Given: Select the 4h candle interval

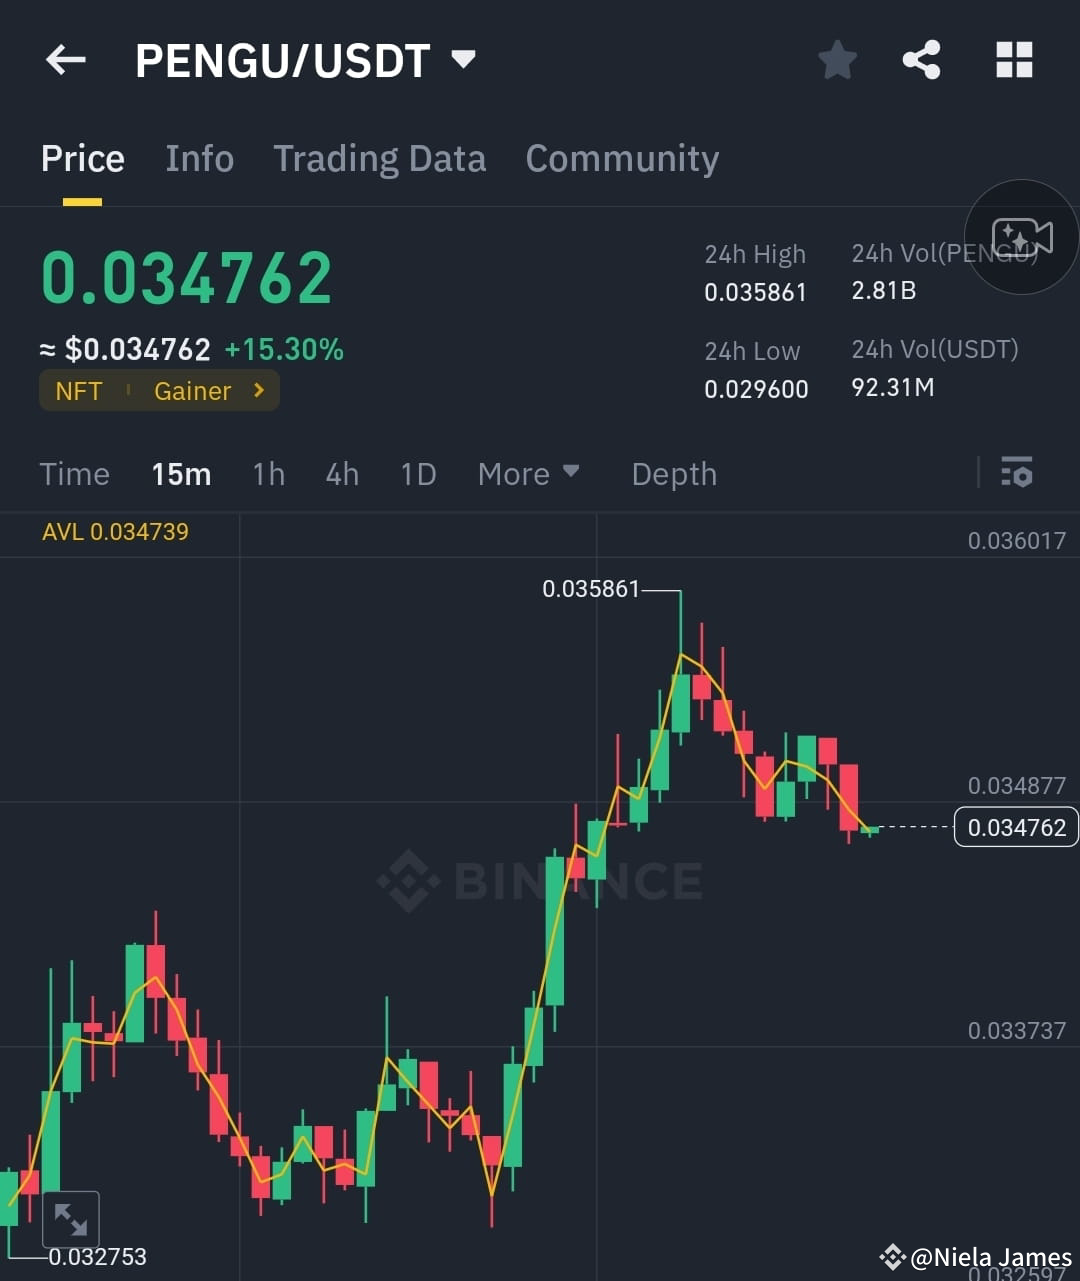Looking at the screenshot, I should (x=341, y=474).
